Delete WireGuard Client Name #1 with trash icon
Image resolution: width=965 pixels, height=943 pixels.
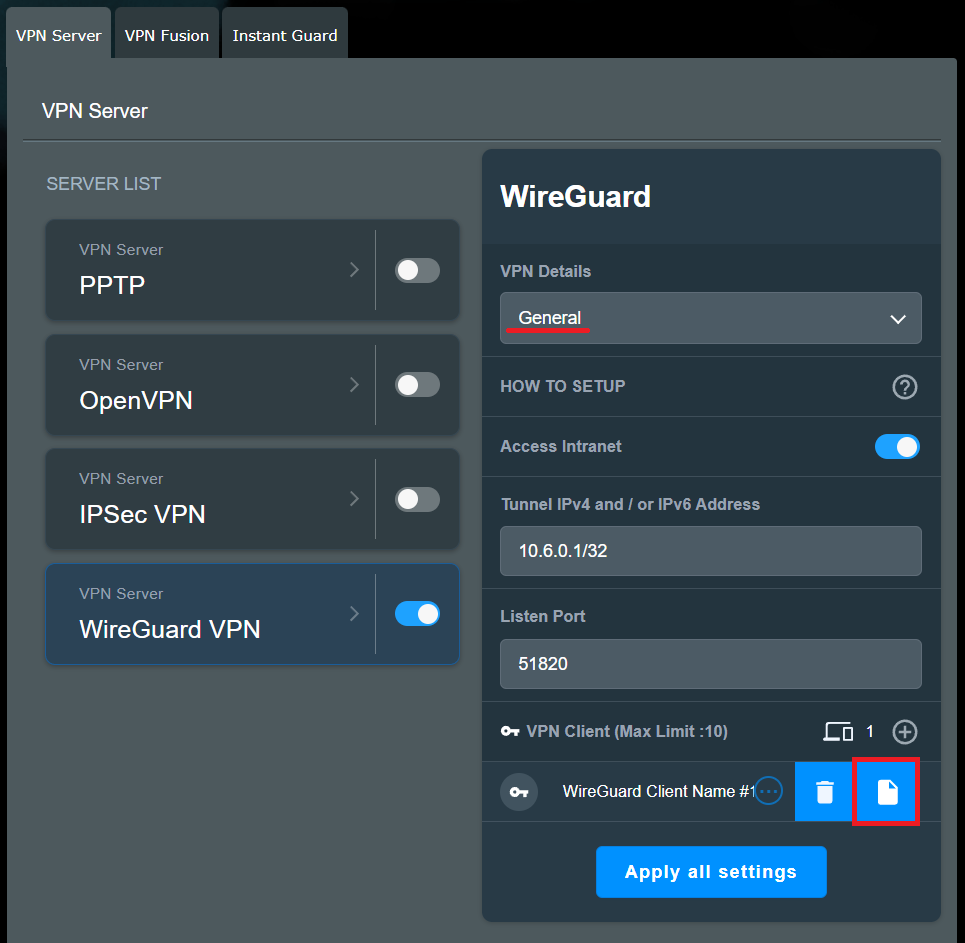(824, 792)
